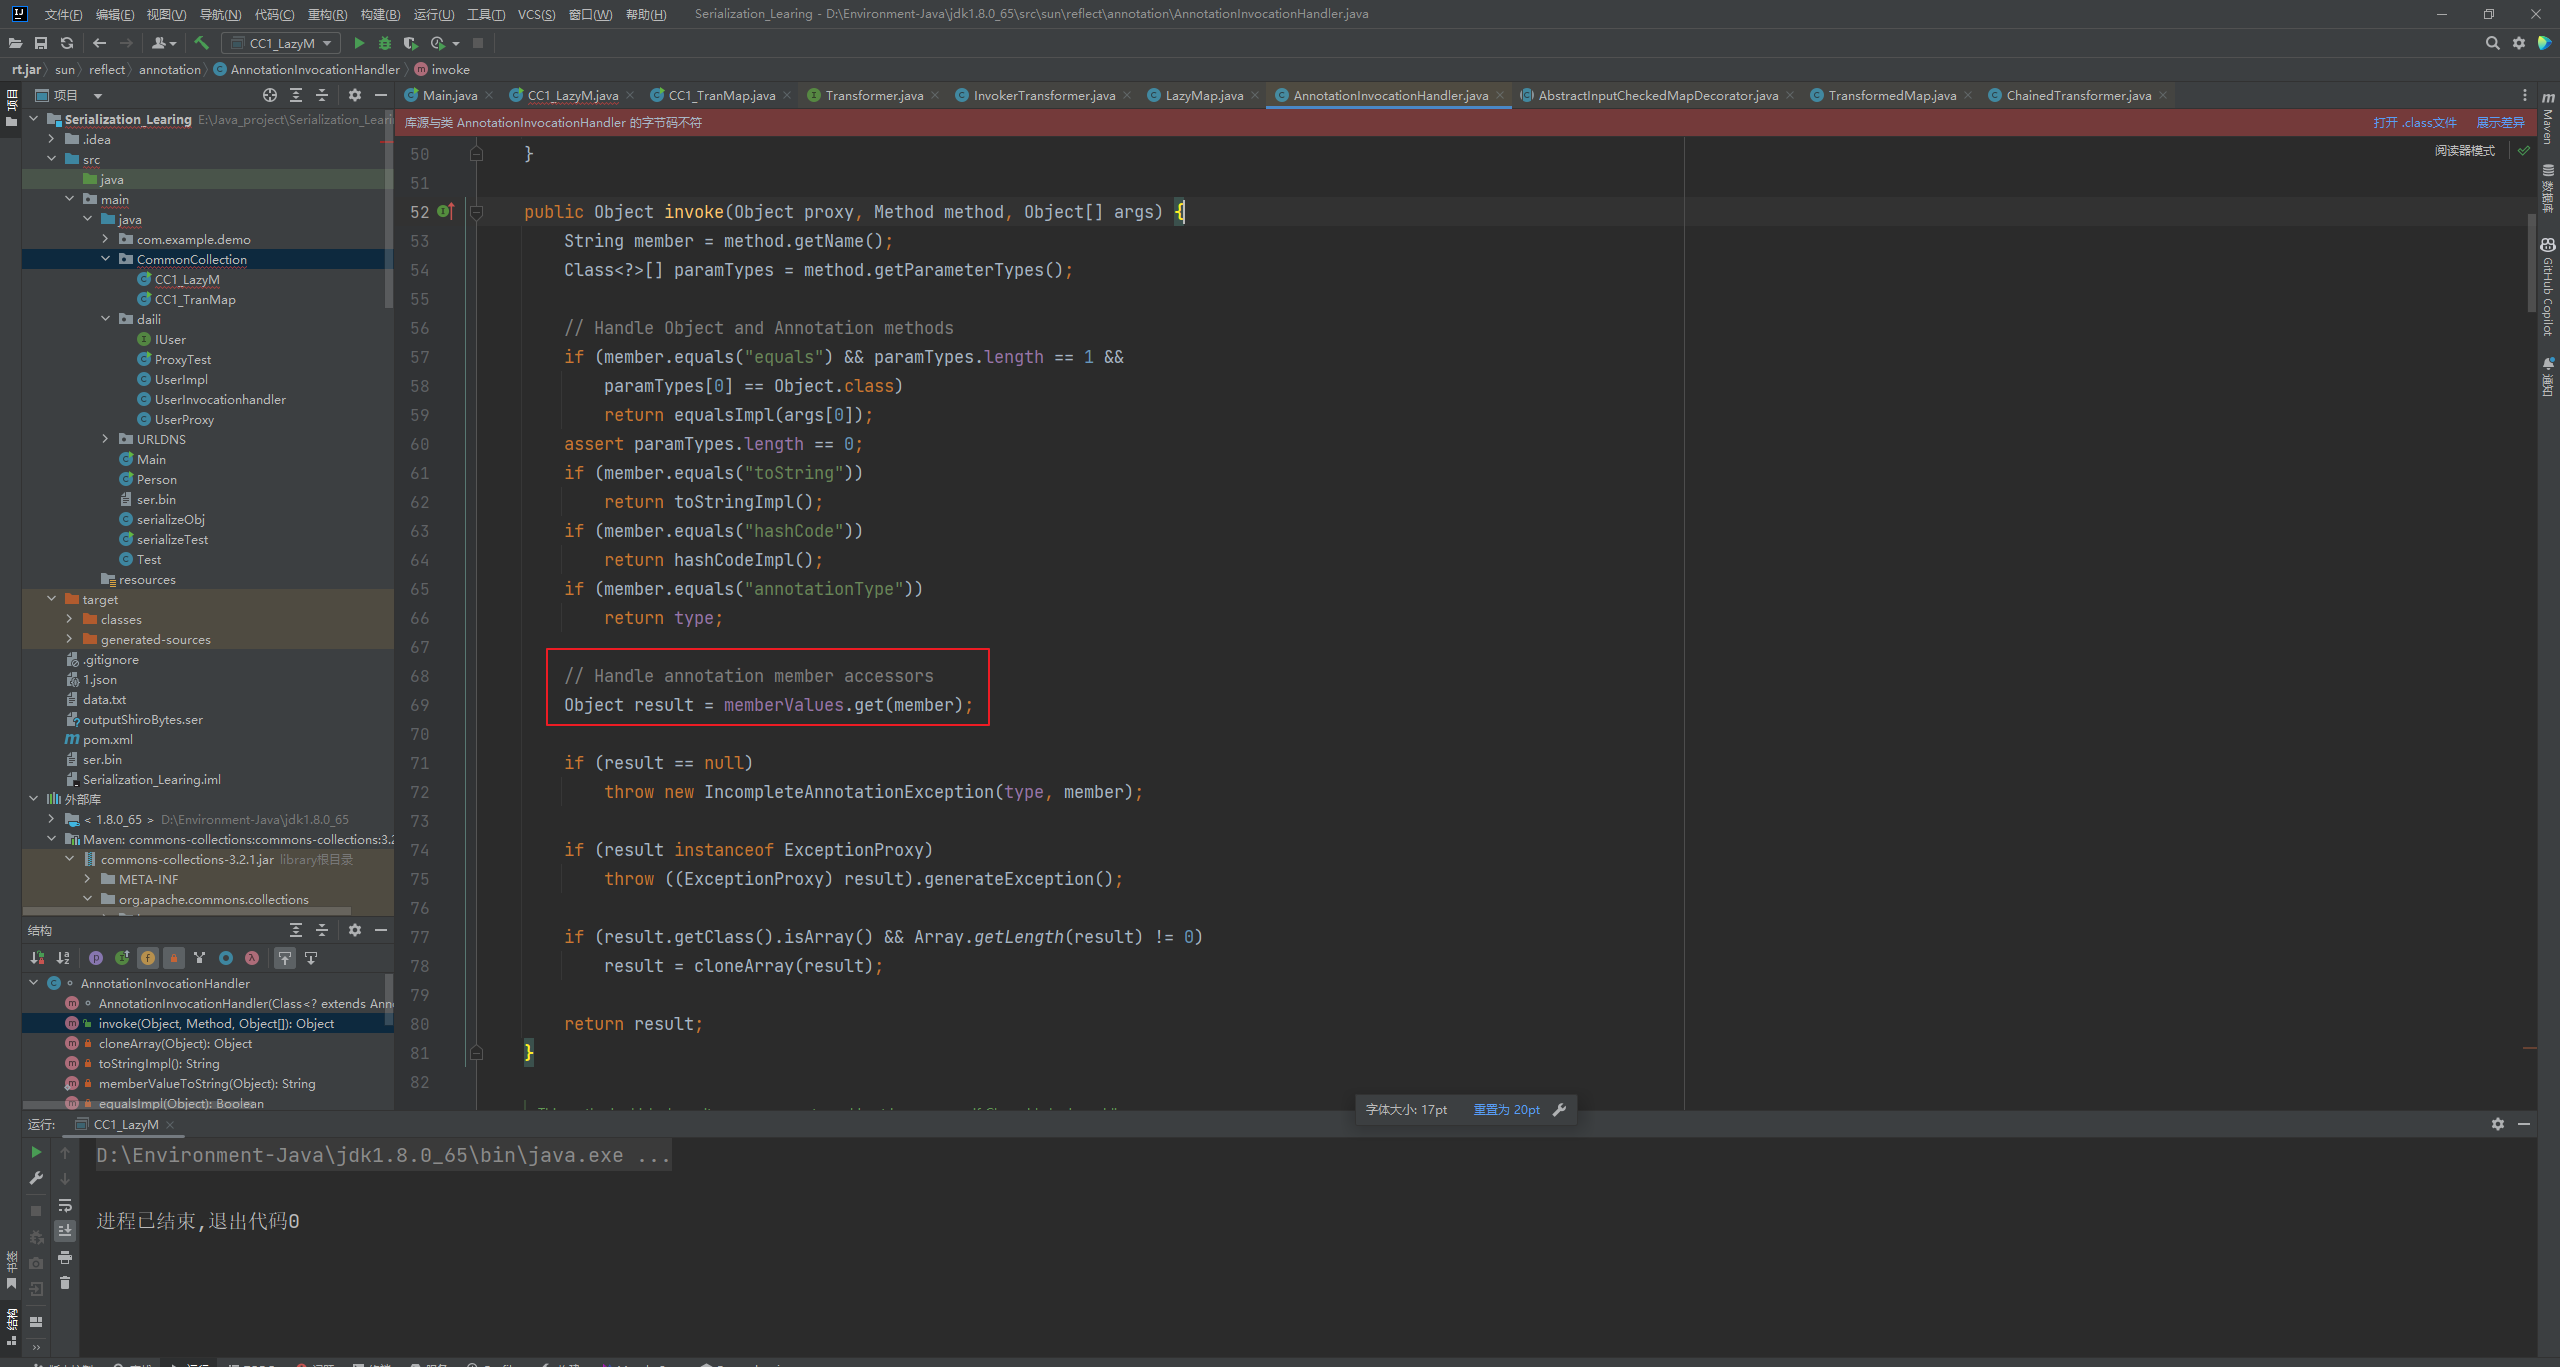Save all files with the disk icon
Viewport: 2560px width, 1367px height.
[41, 43]
